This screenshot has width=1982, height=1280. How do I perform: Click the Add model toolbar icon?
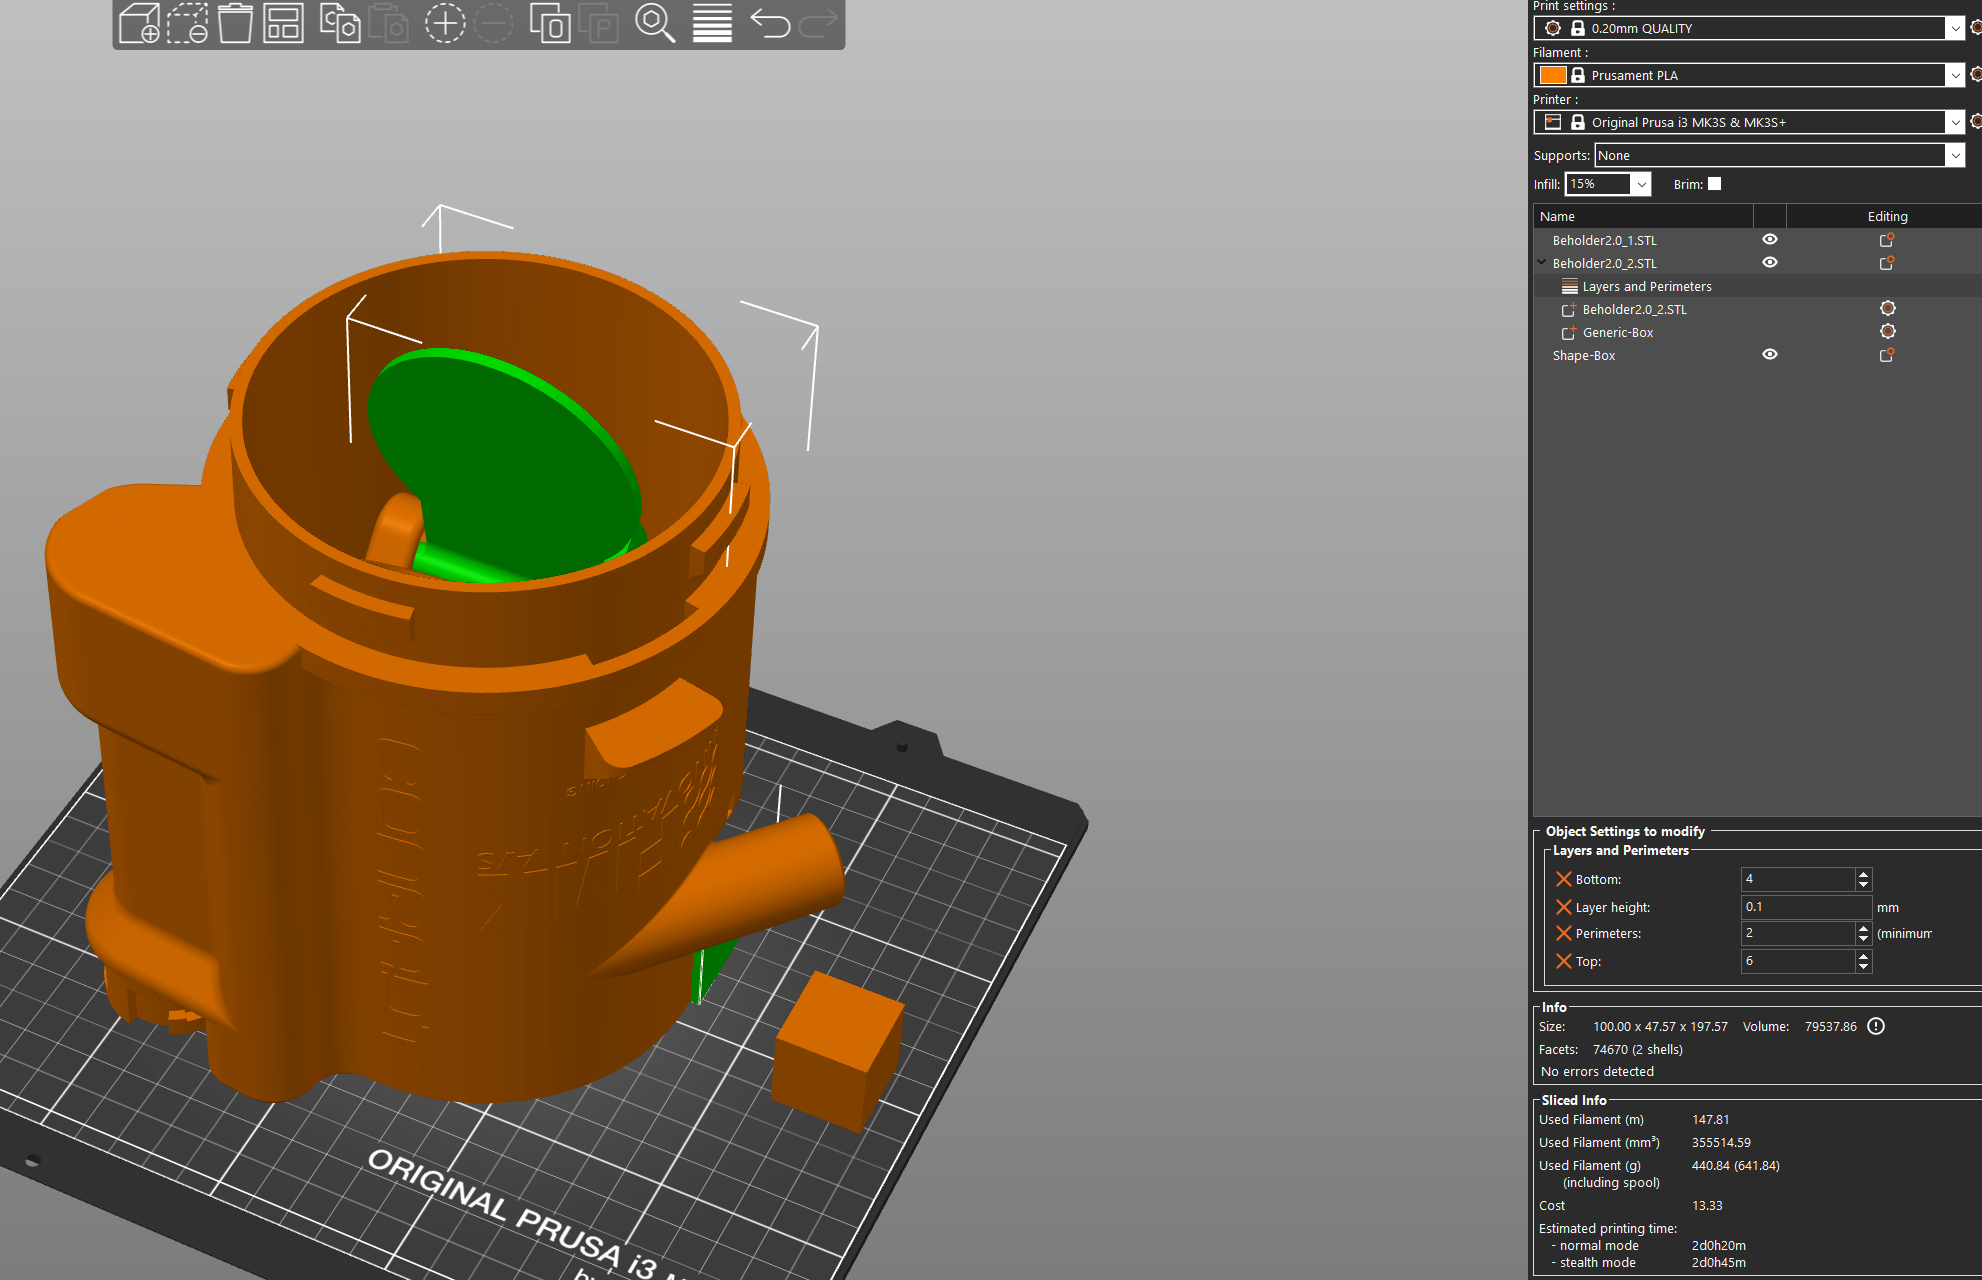[139, 22]
